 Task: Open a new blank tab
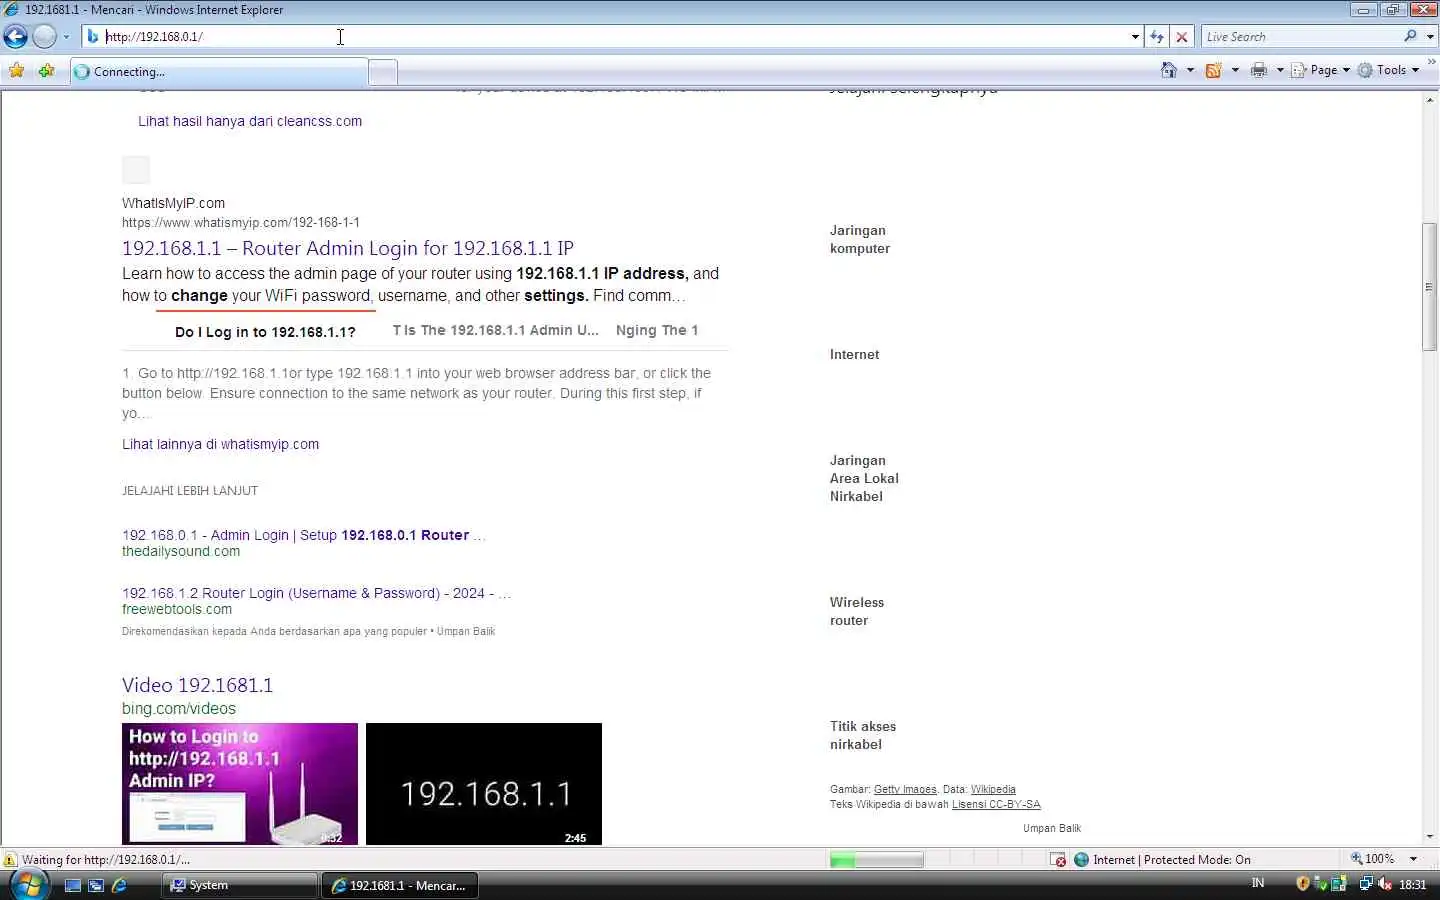point(383,72)
